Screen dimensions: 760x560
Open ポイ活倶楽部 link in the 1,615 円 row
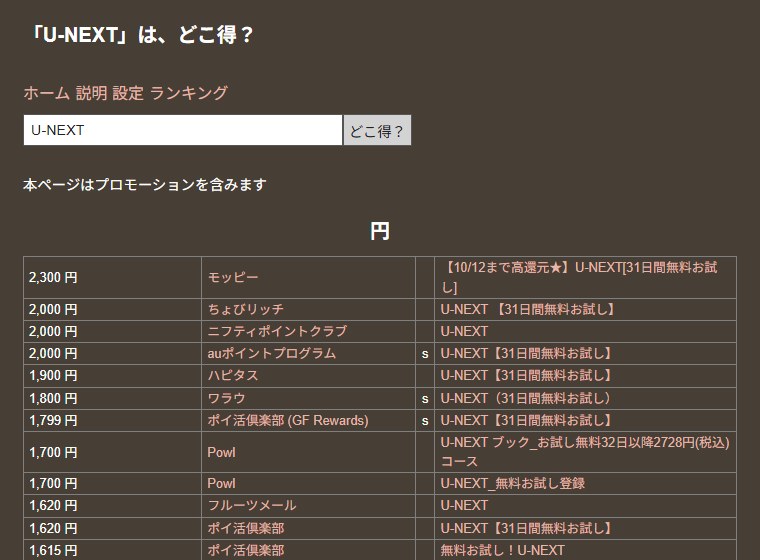pos(246,550)
